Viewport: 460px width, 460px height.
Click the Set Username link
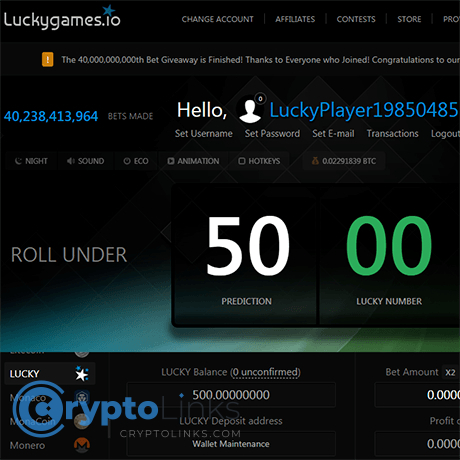point(204,134)
